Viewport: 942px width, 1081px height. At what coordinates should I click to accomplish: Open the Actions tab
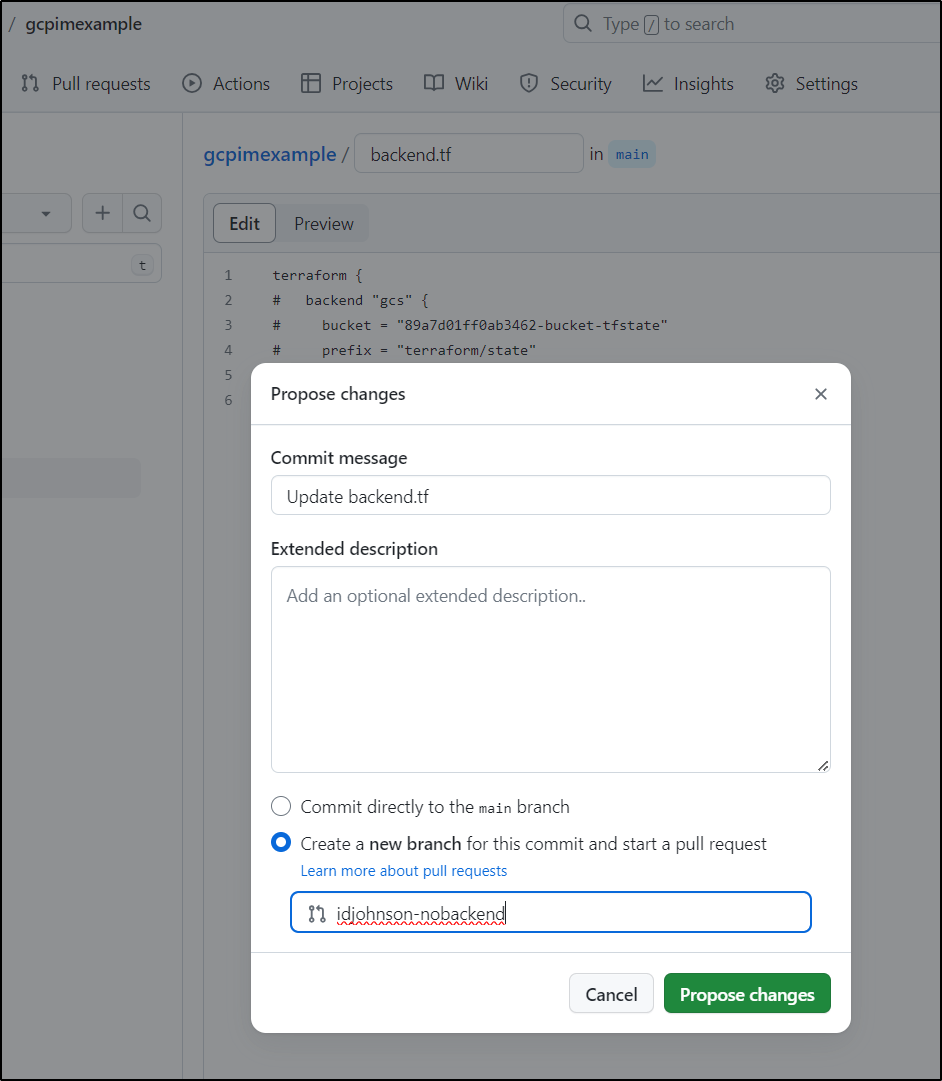coord(226,83)
